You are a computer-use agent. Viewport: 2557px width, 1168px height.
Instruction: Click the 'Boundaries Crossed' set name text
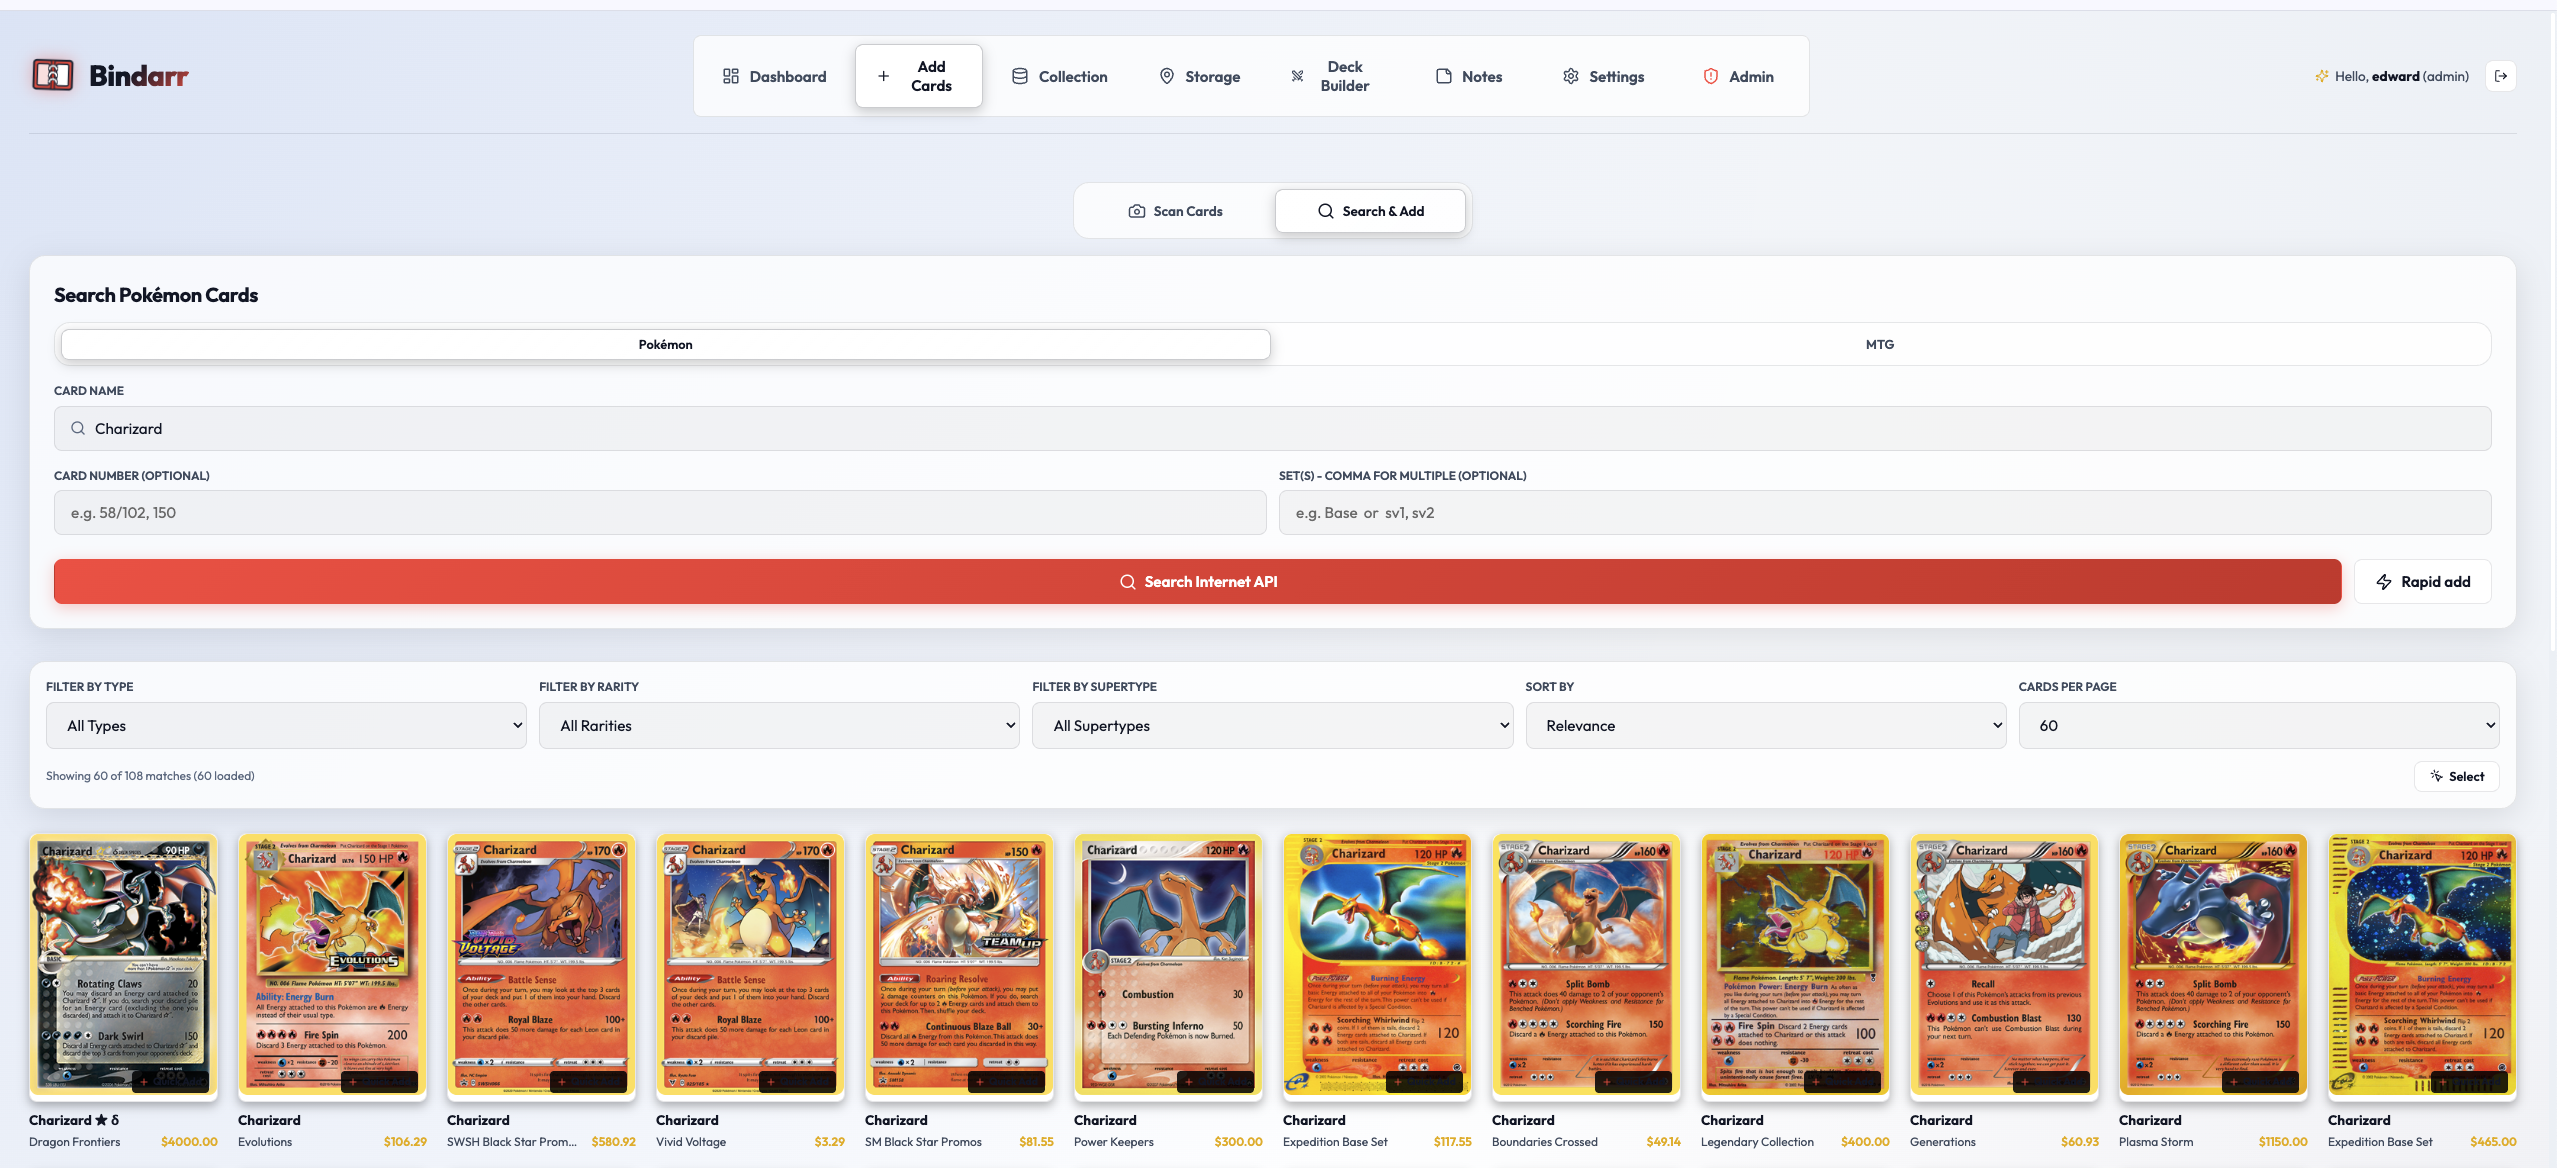[x=1545, y=1142]
